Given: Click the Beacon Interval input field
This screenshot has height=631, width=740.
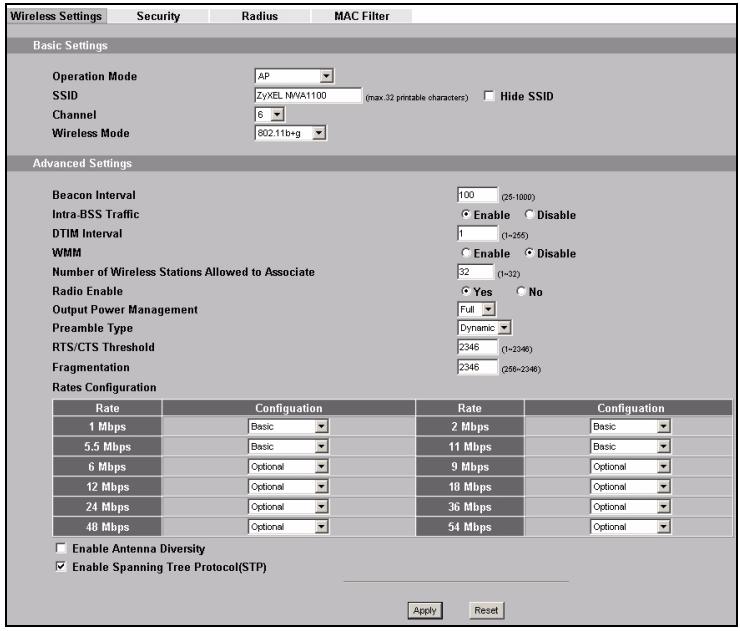Looking at the screenshot, I should tap(477, 194).
